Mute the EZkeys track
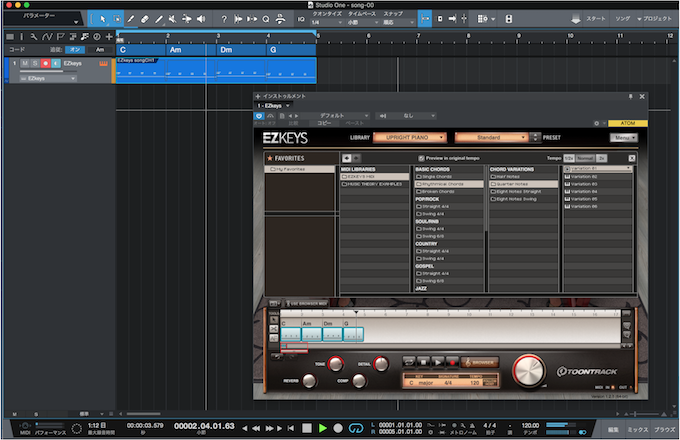The width and height of the screenshot is (680, 440). pyautogui.click(x=25, y=63)
